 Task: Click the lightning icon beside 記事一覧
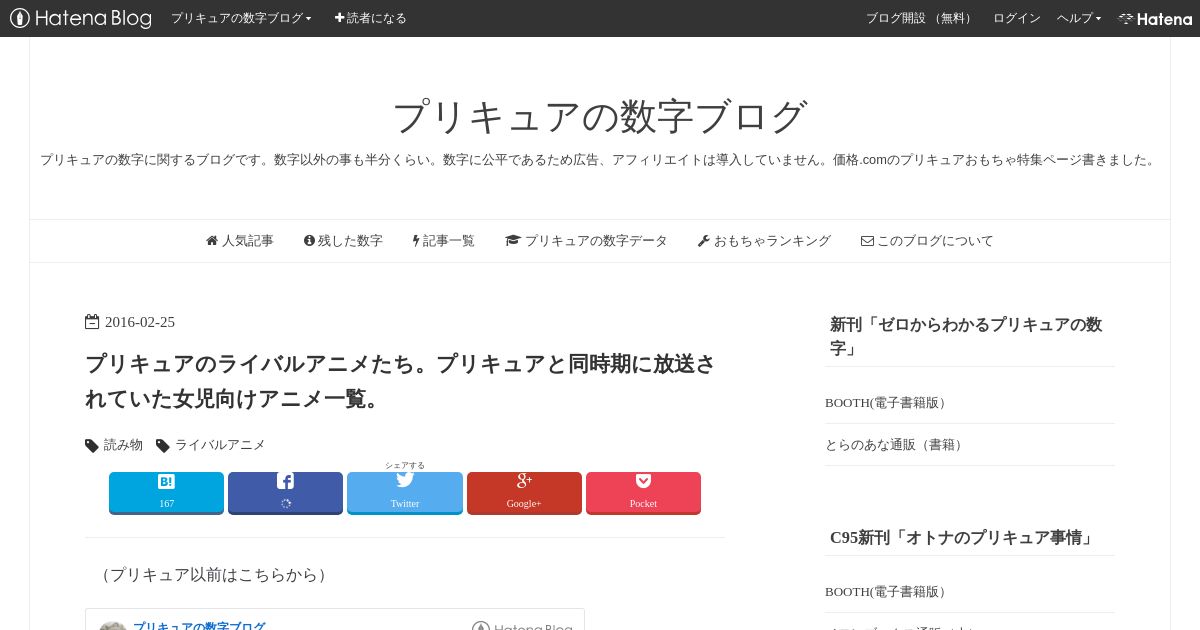coord(416,241)
